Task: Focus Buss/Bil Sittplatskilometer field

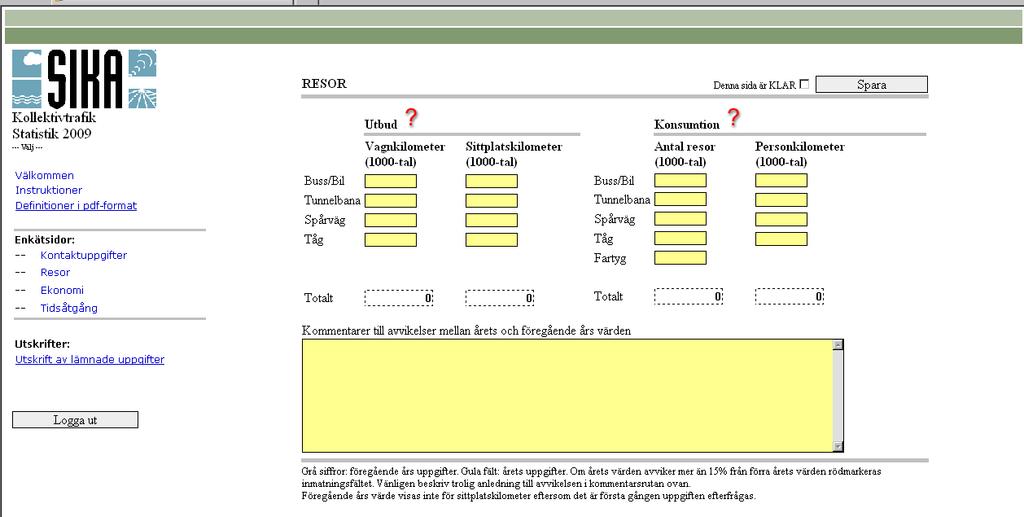Action: click(492, 181)
